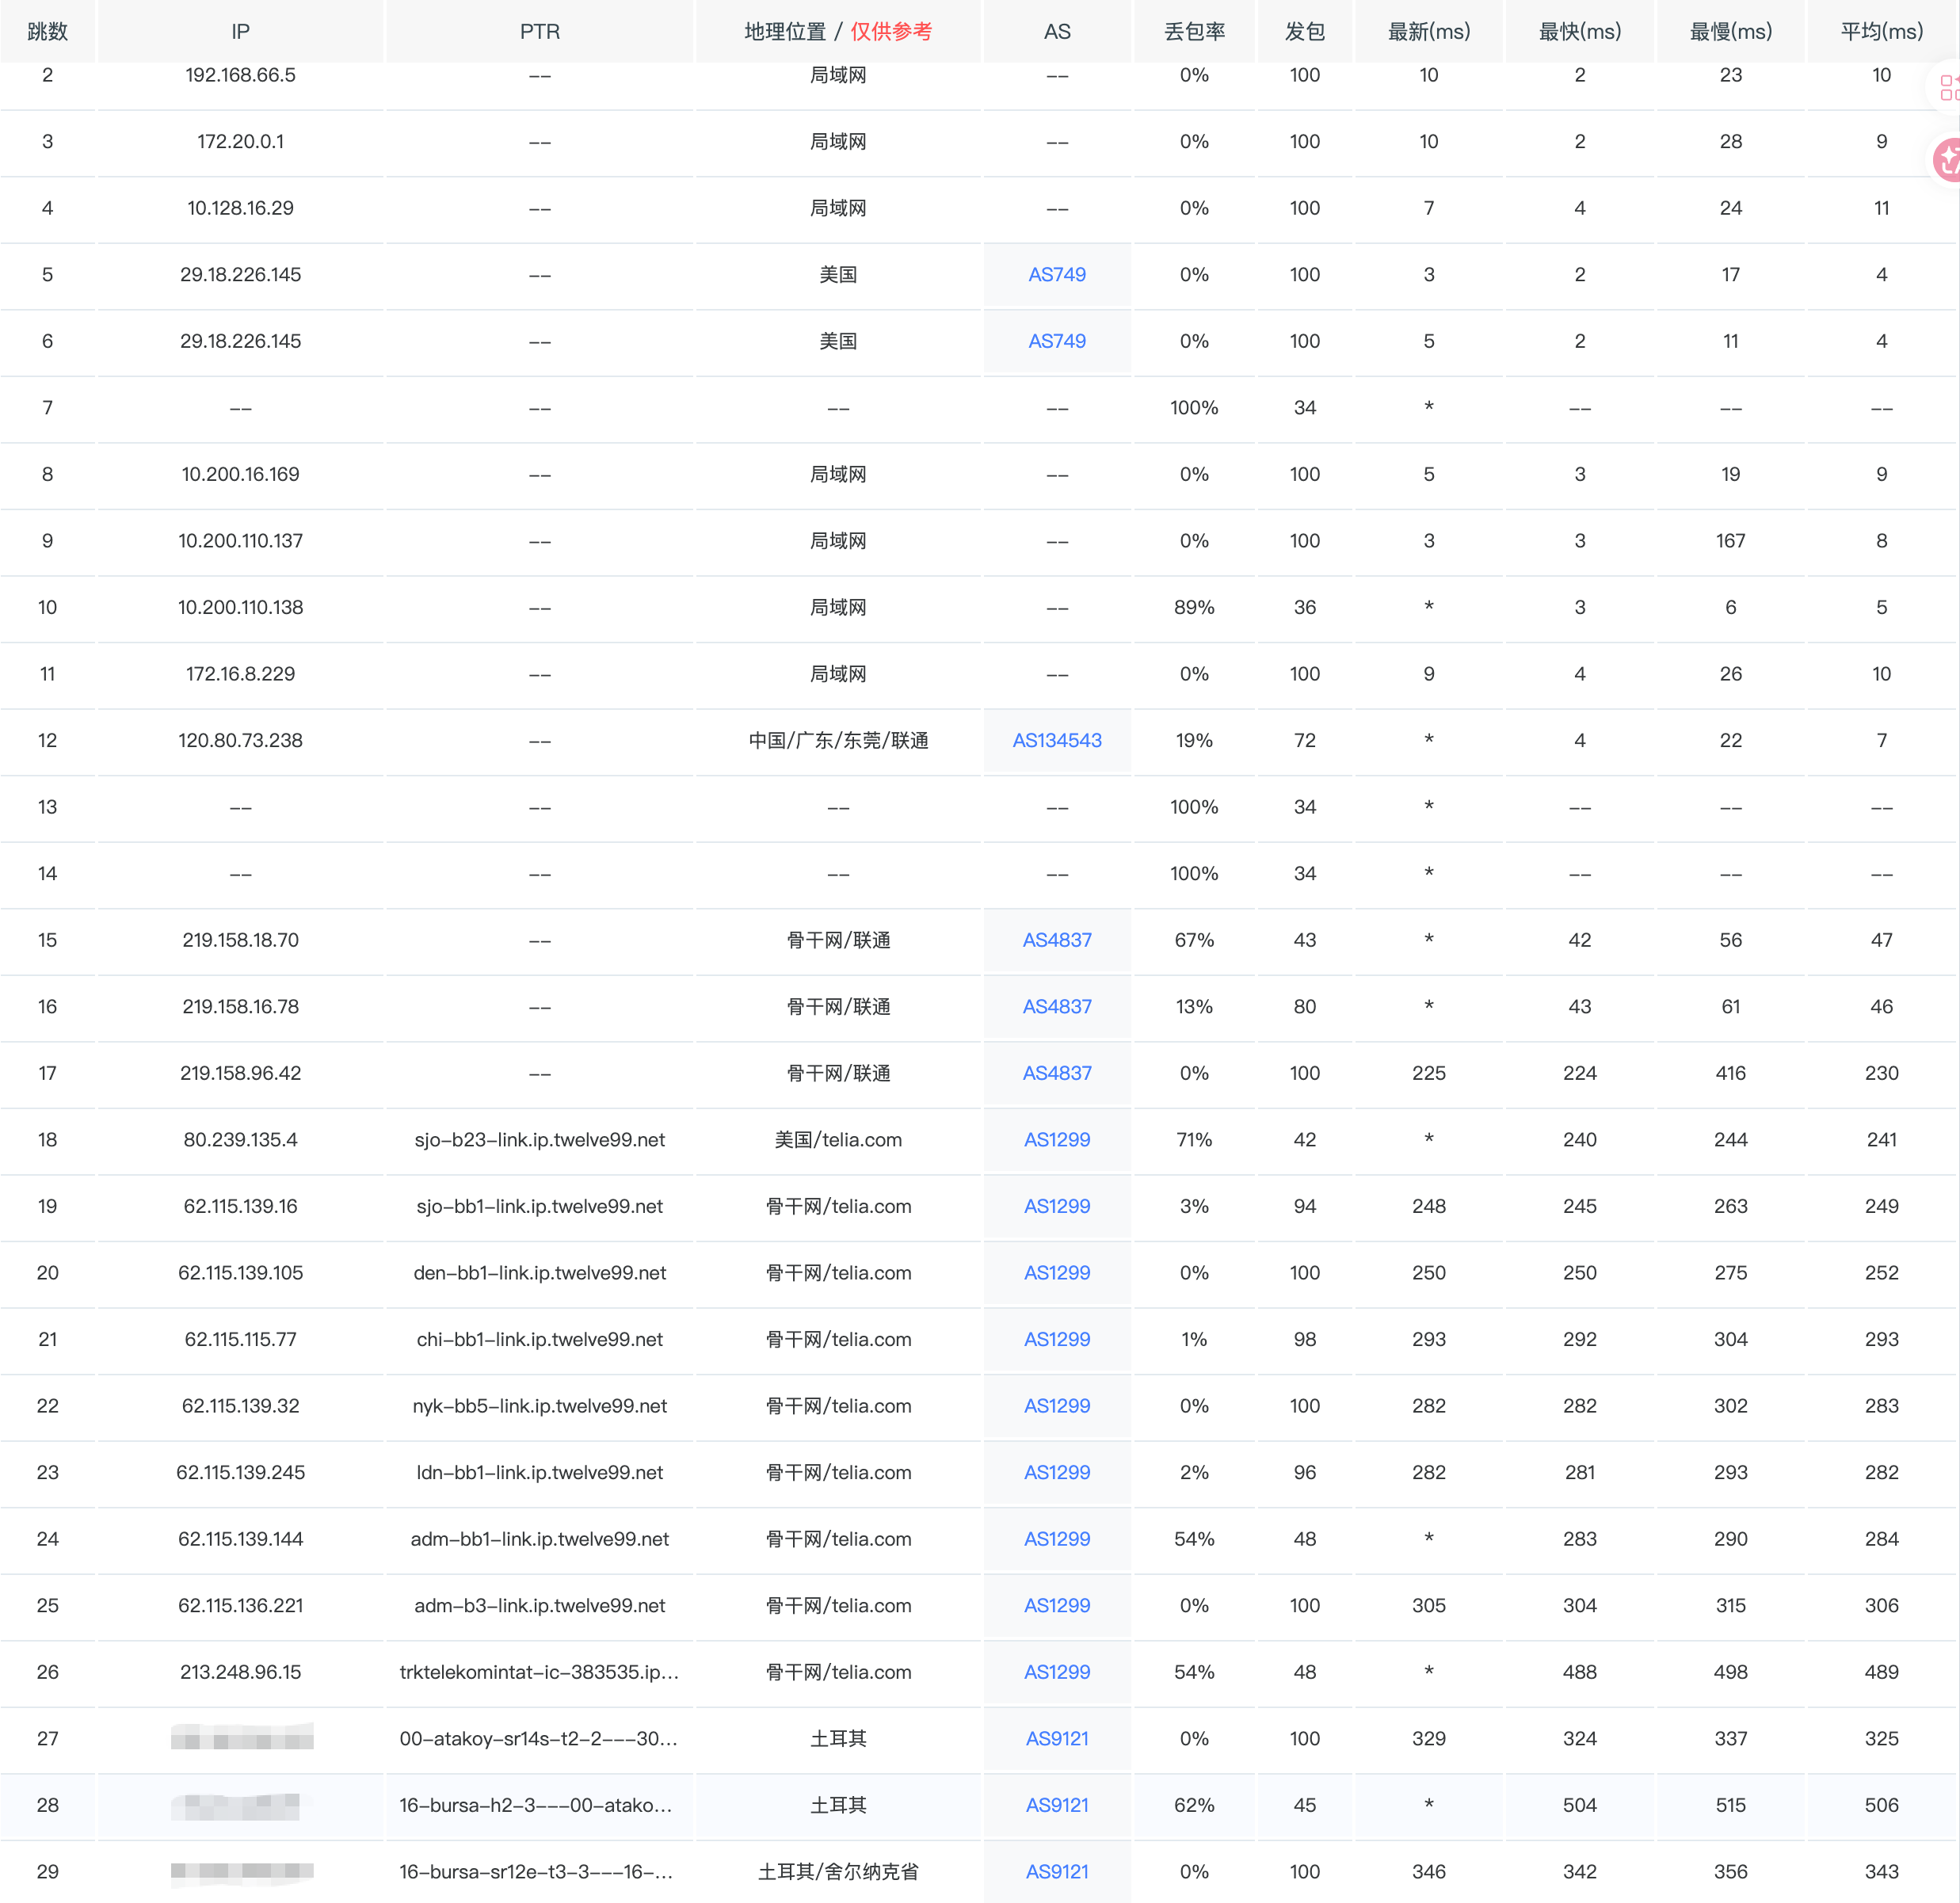
Task: Select the sjo-b23-link.ip.twelve99.net PTR cell
Action: [539, 1140]
